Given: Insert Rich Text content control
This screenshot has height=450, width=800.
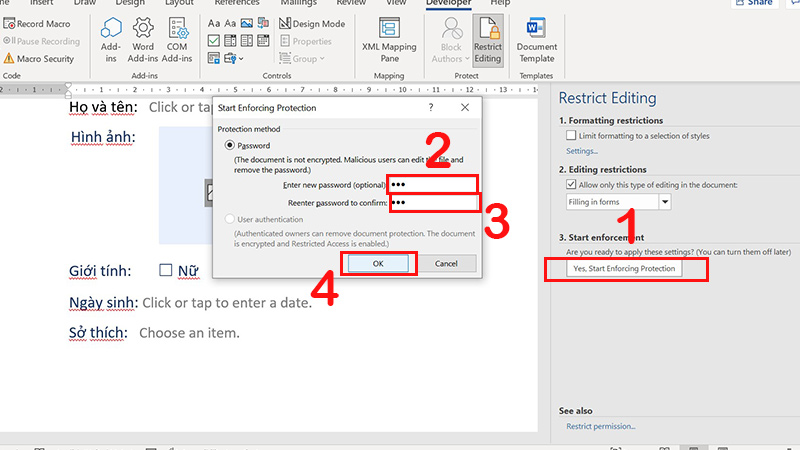Looking at the screenshot, I should pyautogui.click(x=214, y=23).
